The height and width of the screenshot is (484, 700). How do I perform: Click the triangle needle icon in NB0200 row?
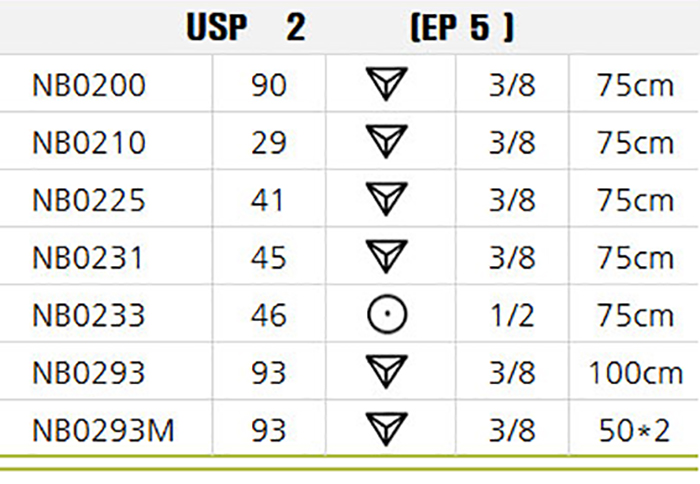point(387,83)
